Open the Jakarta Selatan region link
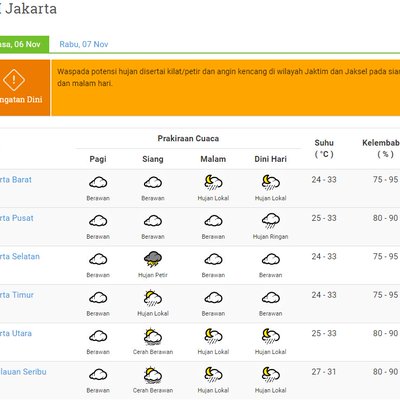The image size is (400, 400). pos(20,256)
